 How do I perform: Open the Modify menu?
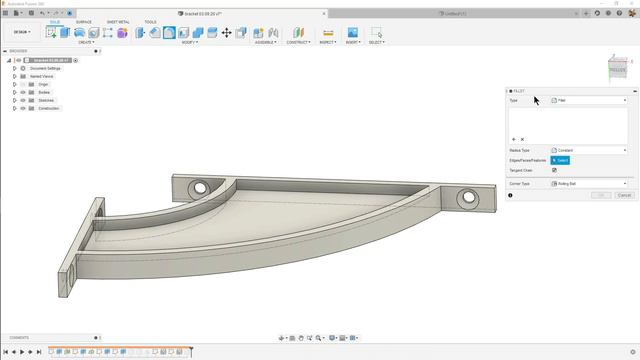(x=189, y=42)
